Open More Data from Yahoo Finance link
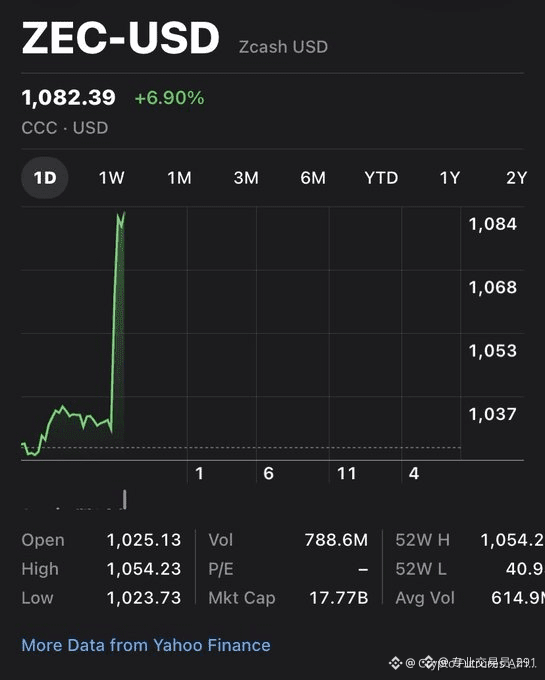The height and width of the screenshot is (680, 545). [x=146, y=645]
